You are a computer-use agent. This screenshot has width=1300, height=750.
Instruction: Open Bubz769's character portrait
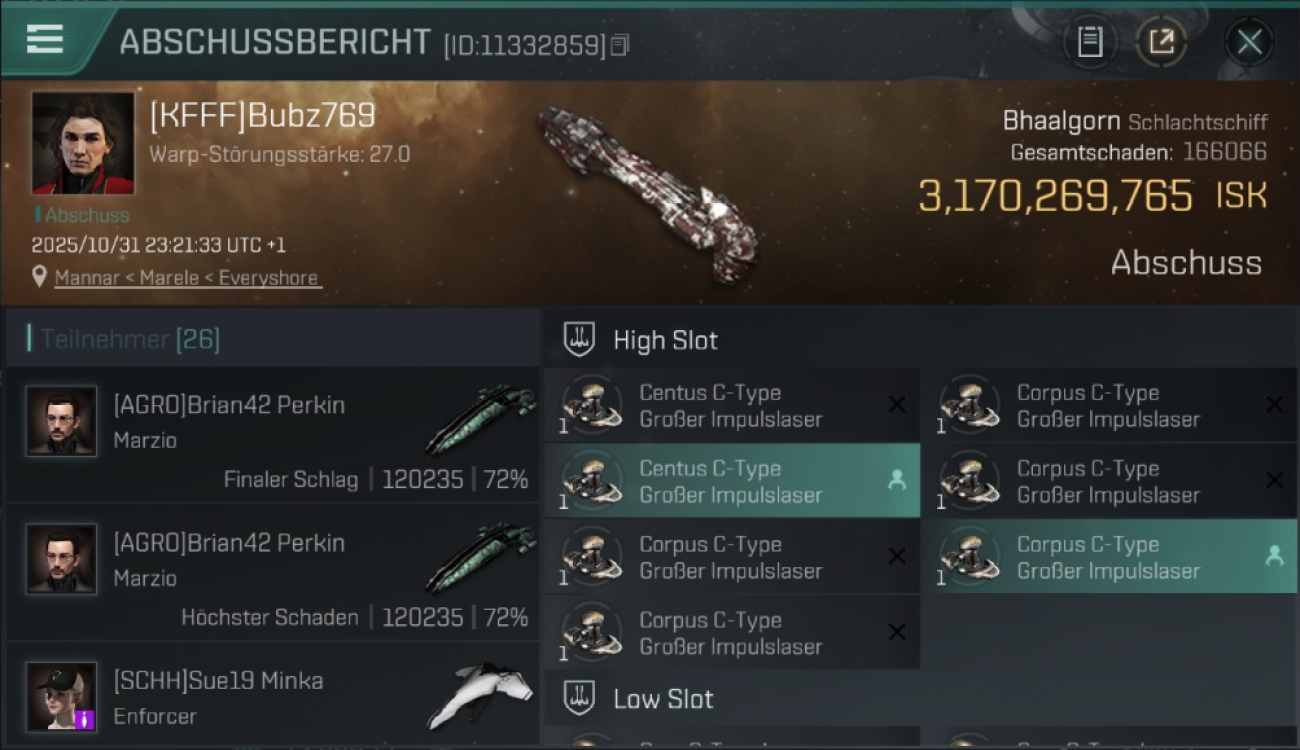click(x=83, y=143)
